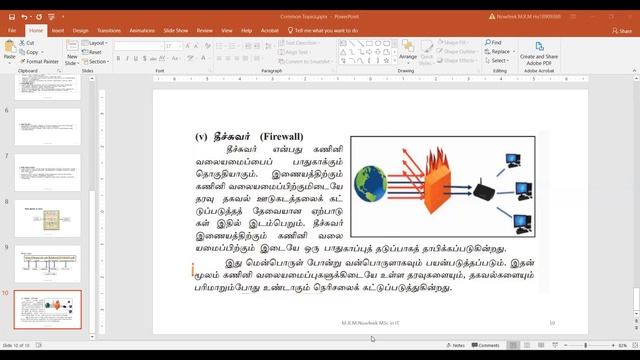Click the Share button
Viewport: 640px width, 360px height.
click(622, 31)
